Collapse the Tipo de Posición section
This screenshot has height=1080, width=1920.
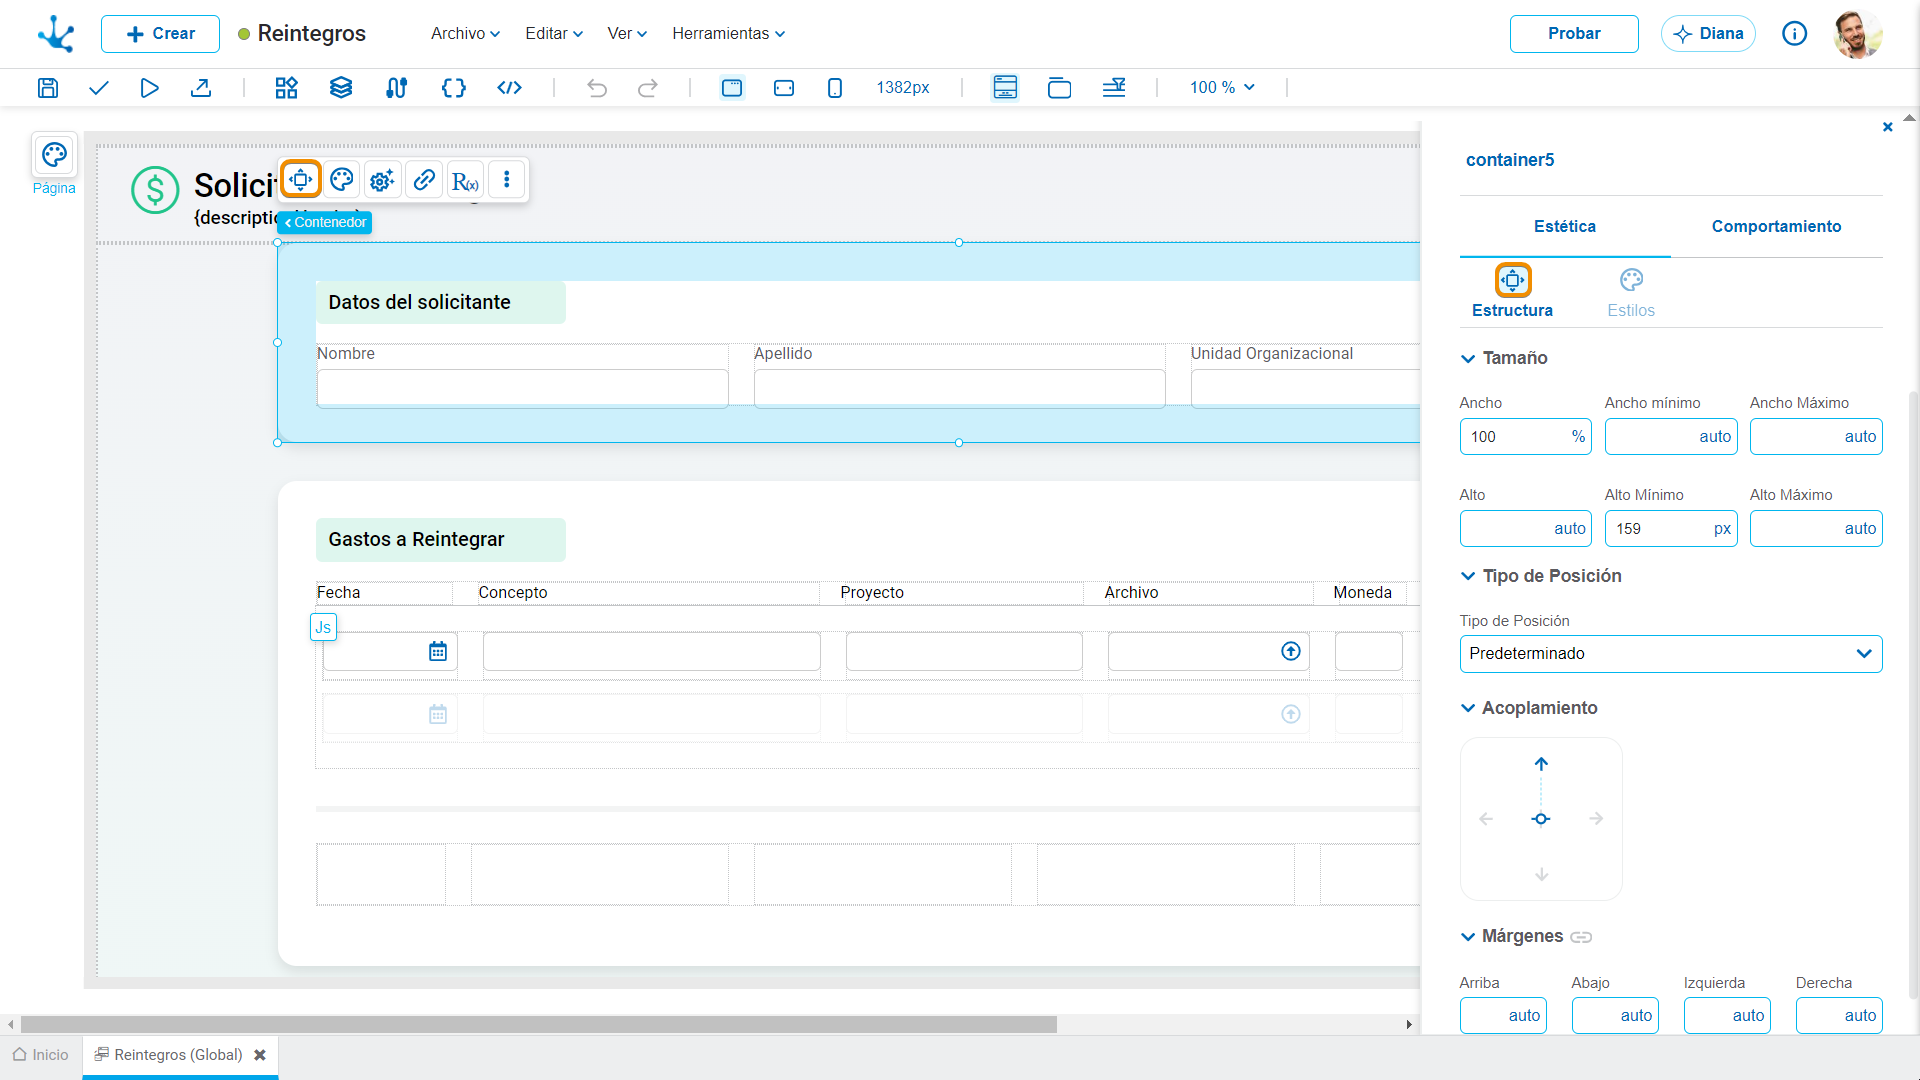[1468, 576]
